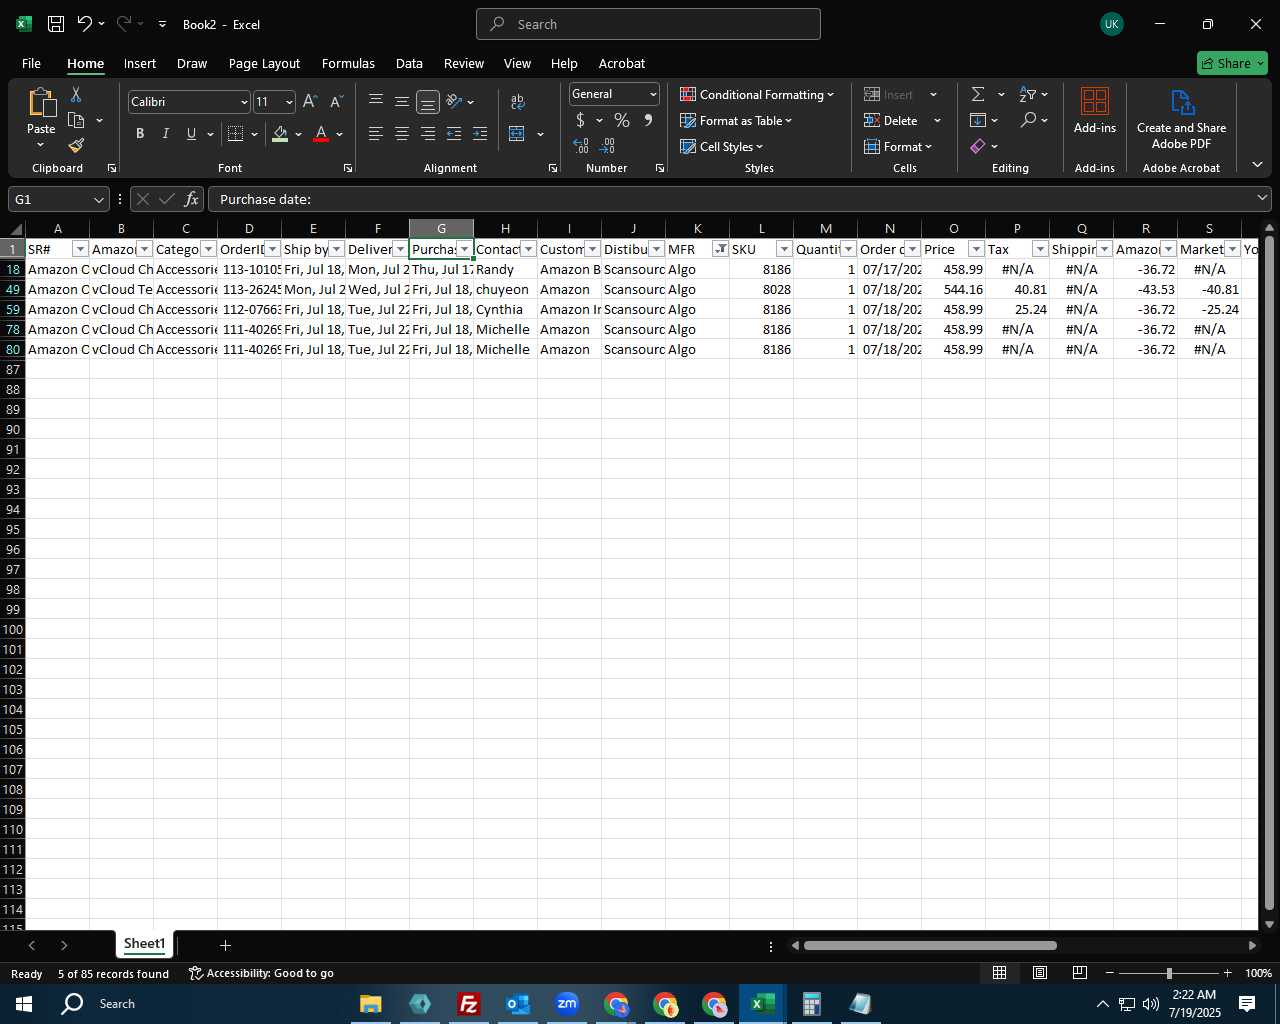Click the Orientation text angle icon
Viewport: 1280px width, 1024px height.
454,101
